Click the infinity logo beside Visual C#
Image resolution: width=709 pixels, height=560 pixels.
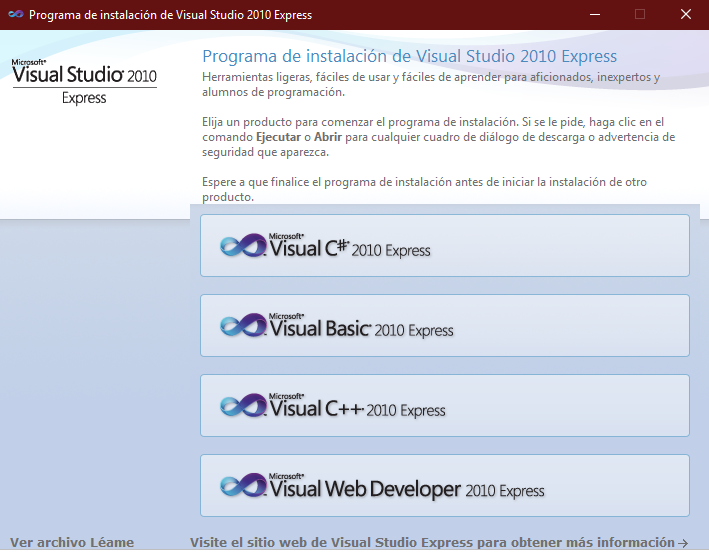243,246
